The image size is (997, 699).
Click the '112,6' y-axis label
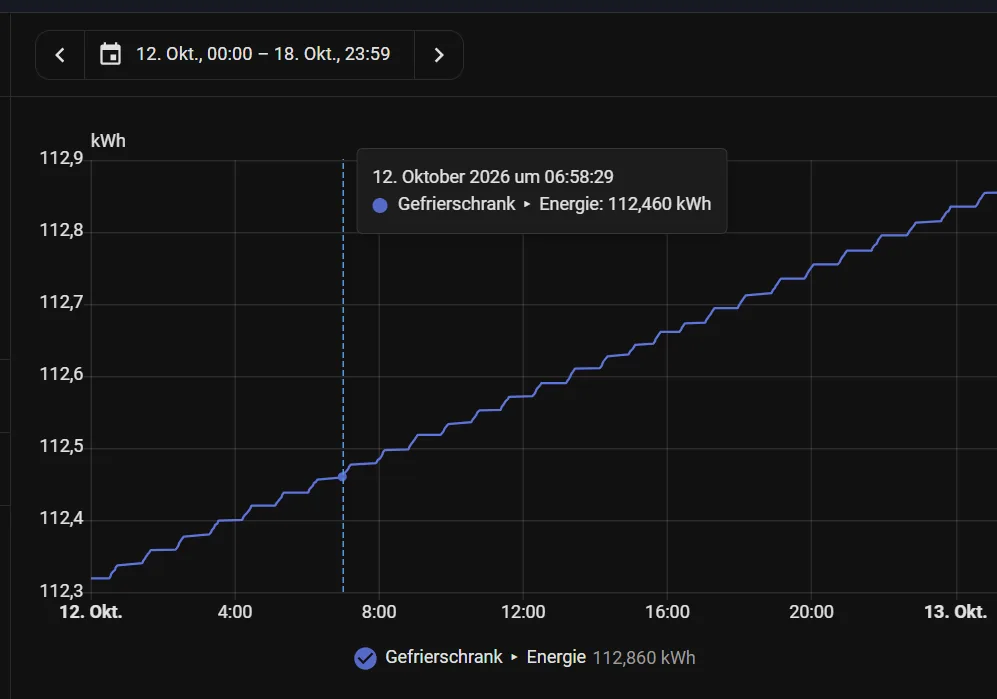(x=62, y=375)
